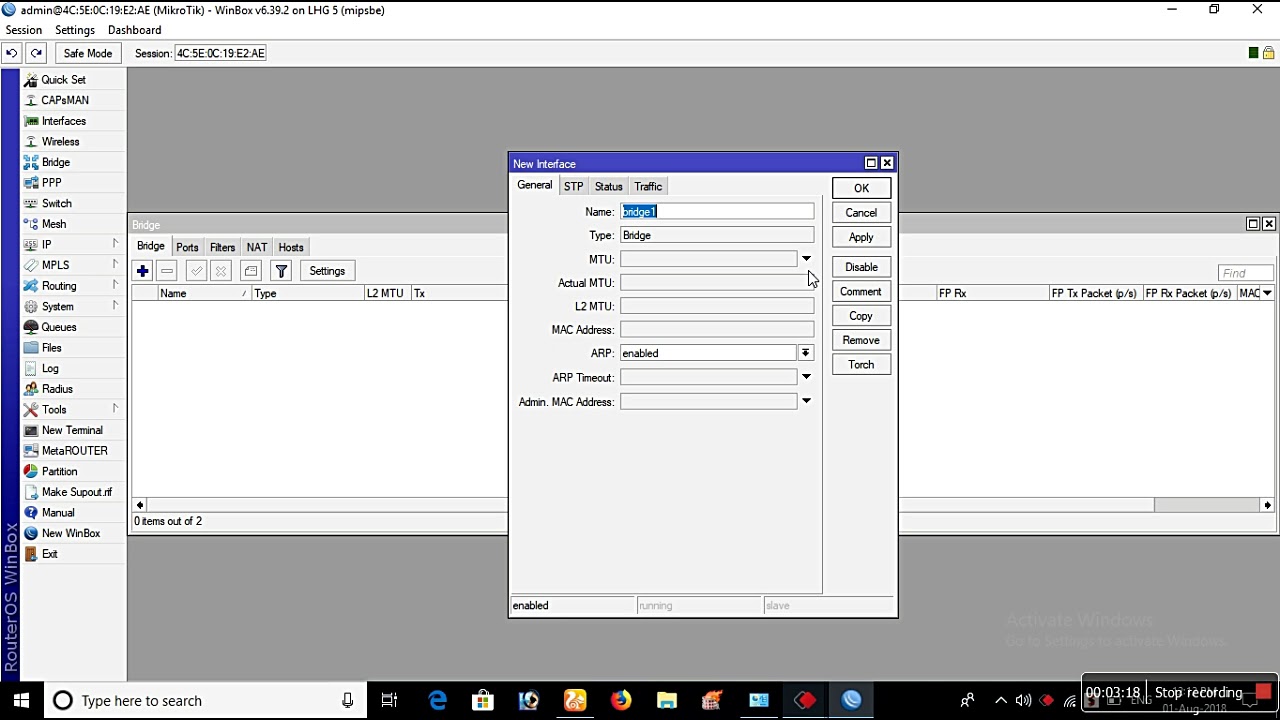1280x720 pixels.
Task: Open the Bridge sidebar entry
Action: [x=56, y=162]
